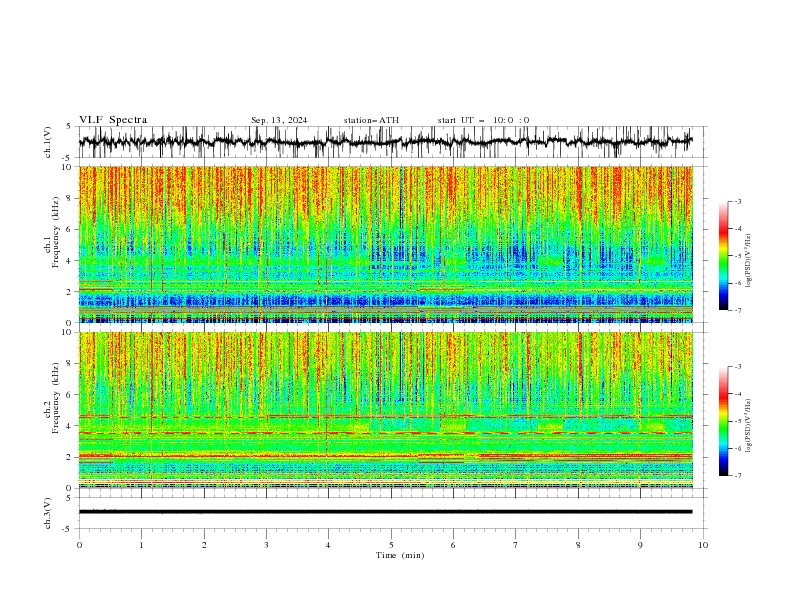Click the flat ch.3 voltage trace
The width and height of the screenshot is (792, 612).
click(385, 512)
